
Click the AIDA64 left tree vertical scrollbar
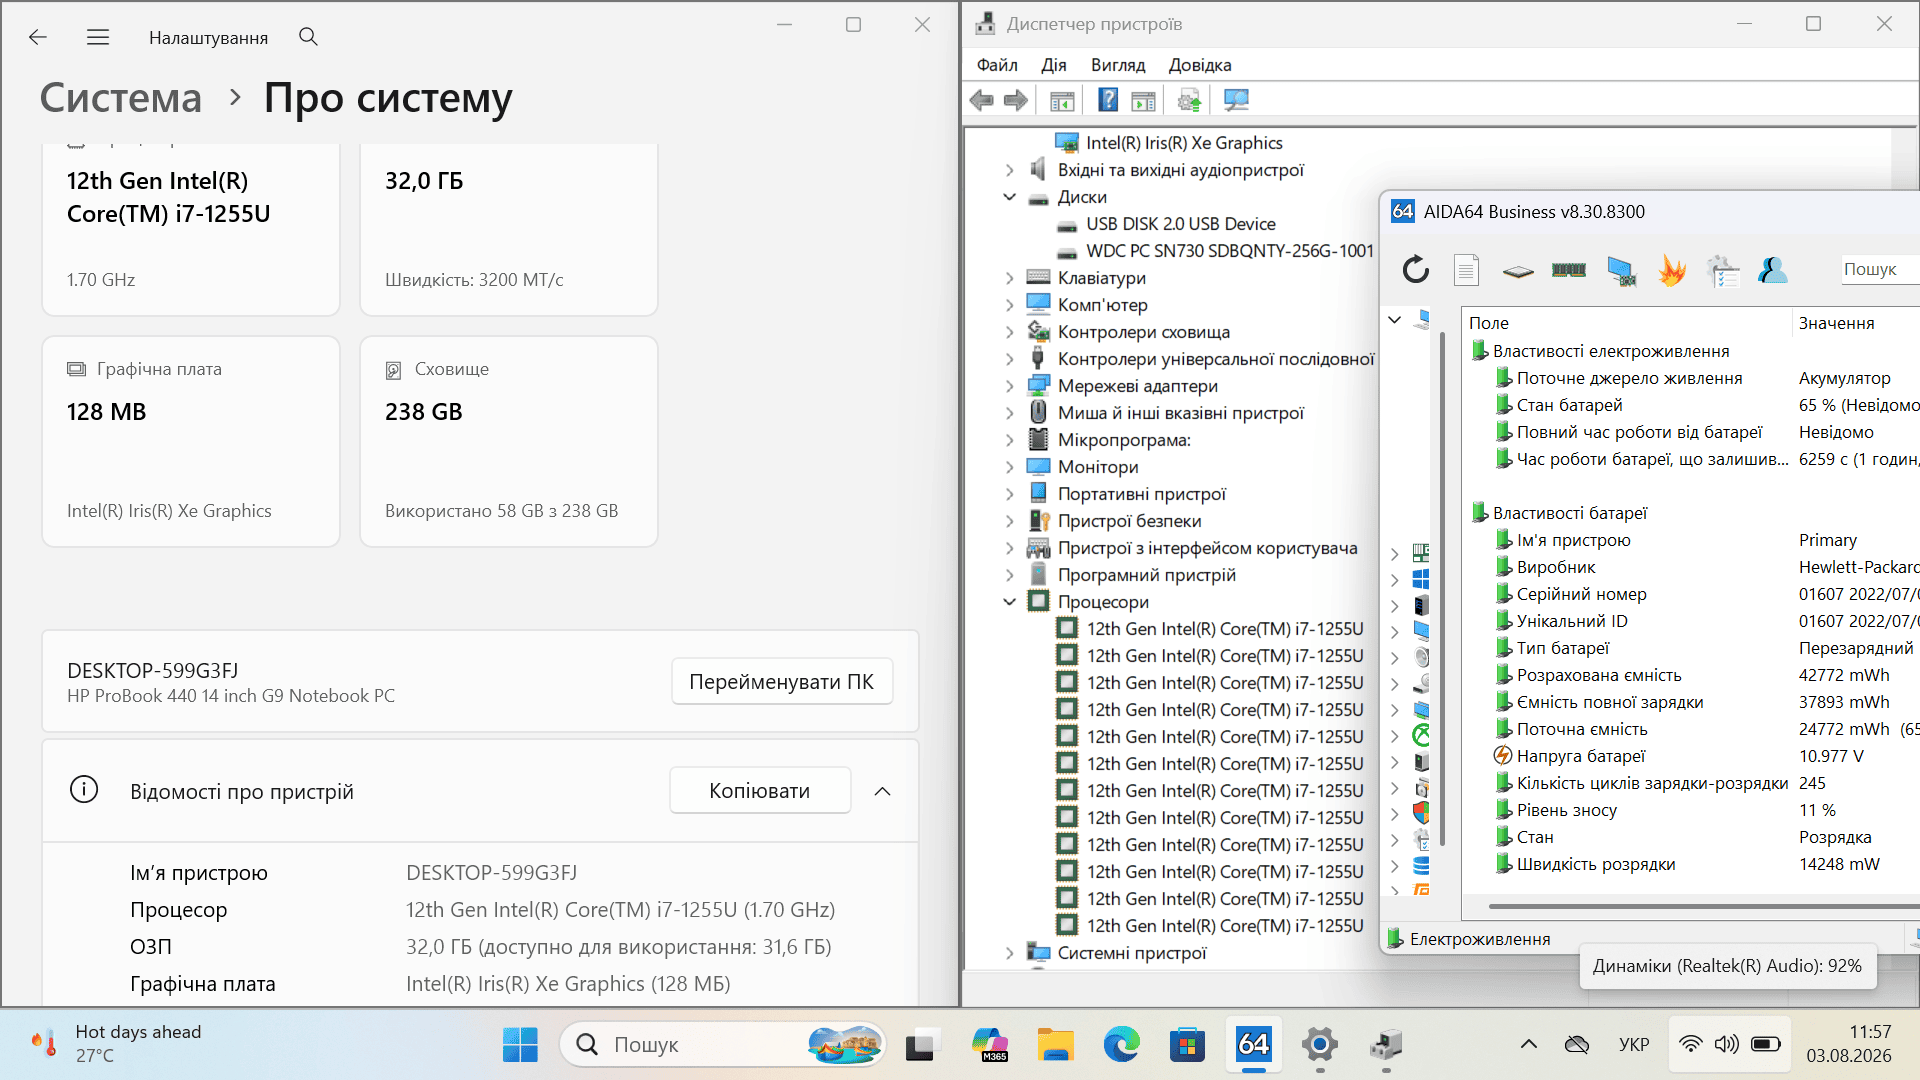tap(1442, 590)
